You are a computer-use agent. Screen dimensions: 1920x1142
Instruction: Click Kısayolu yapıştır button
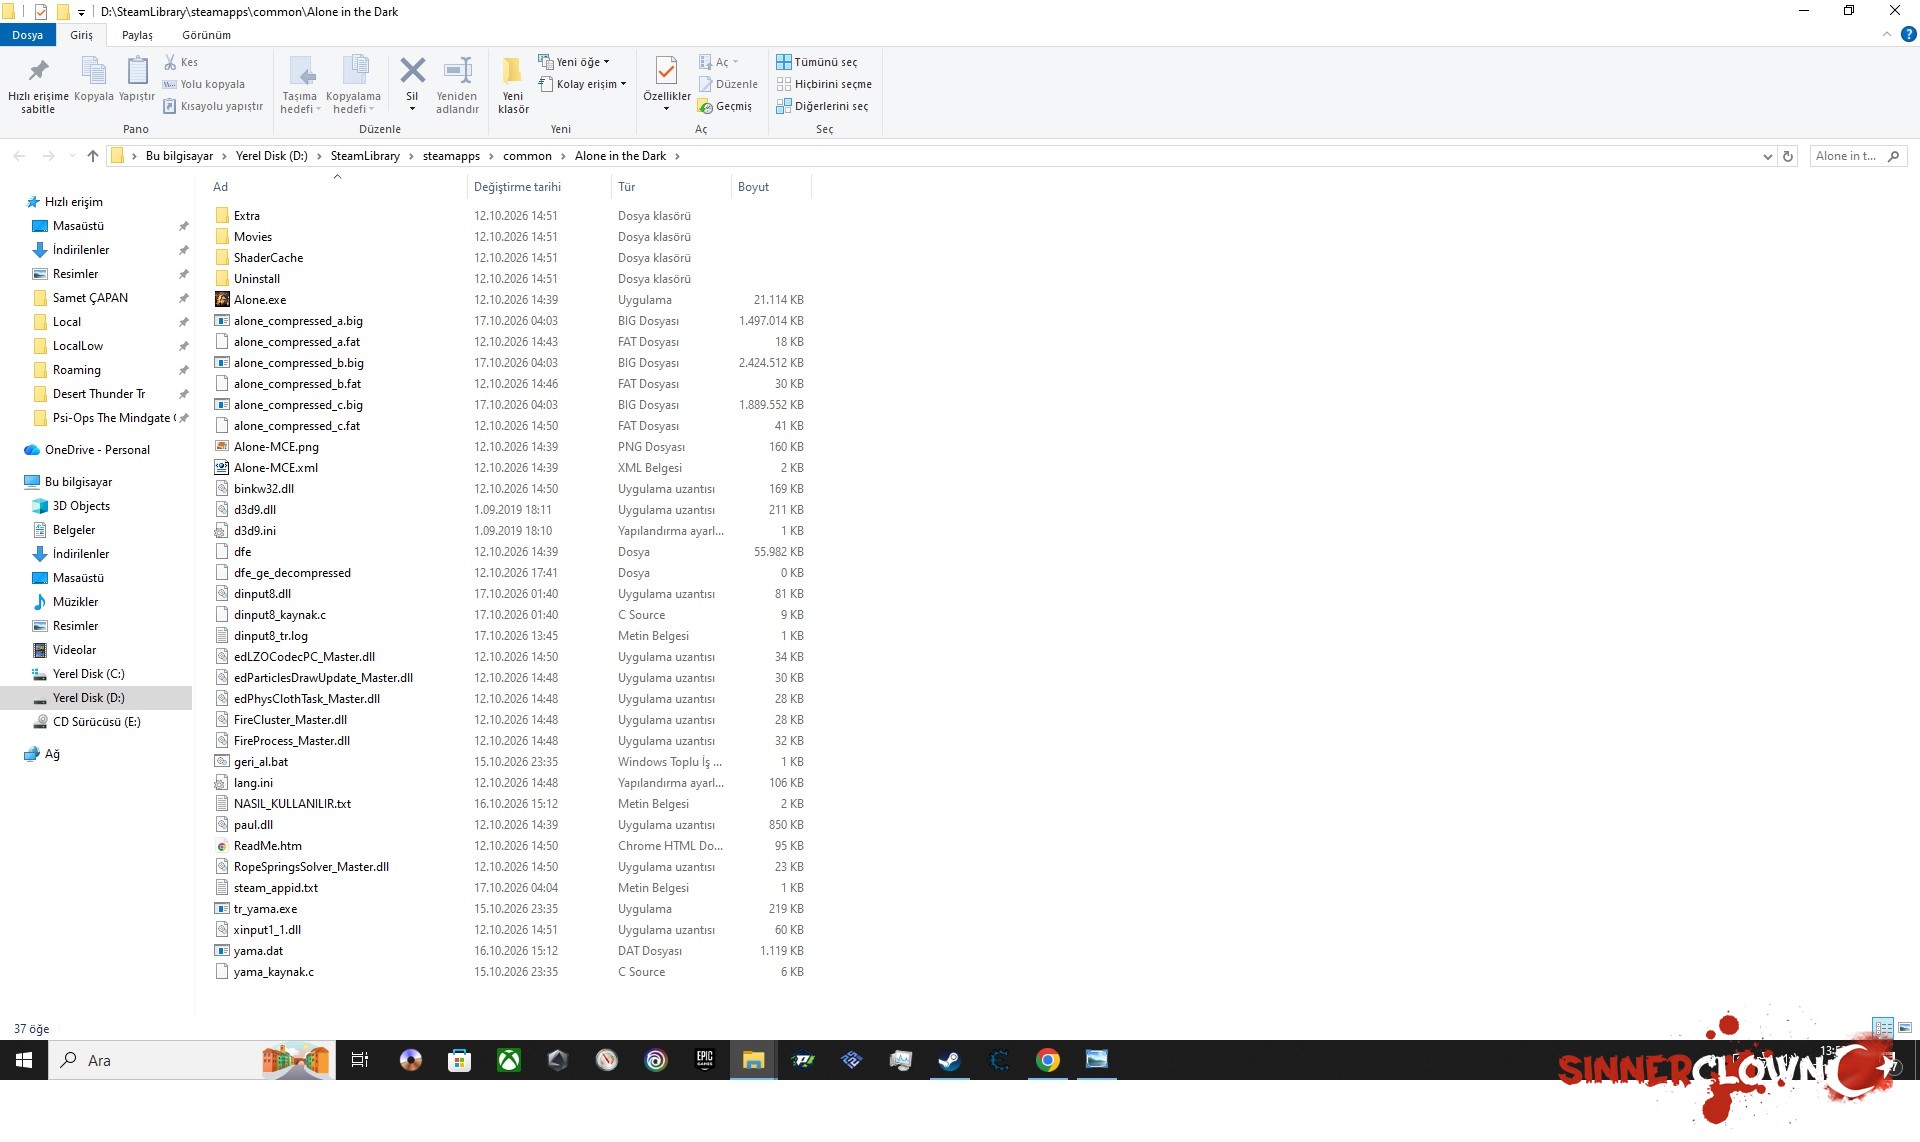click(213, 106)
